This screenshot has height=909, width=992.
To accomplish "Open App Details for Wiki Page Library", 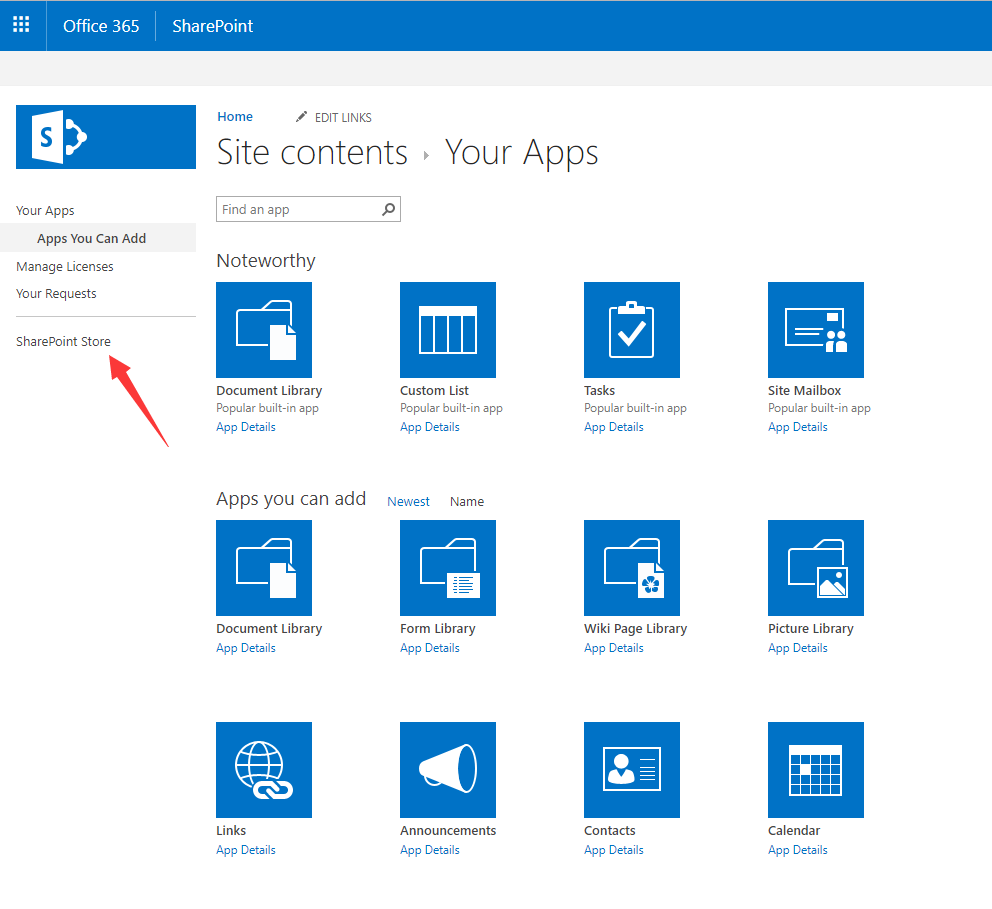I will [614, 648].
